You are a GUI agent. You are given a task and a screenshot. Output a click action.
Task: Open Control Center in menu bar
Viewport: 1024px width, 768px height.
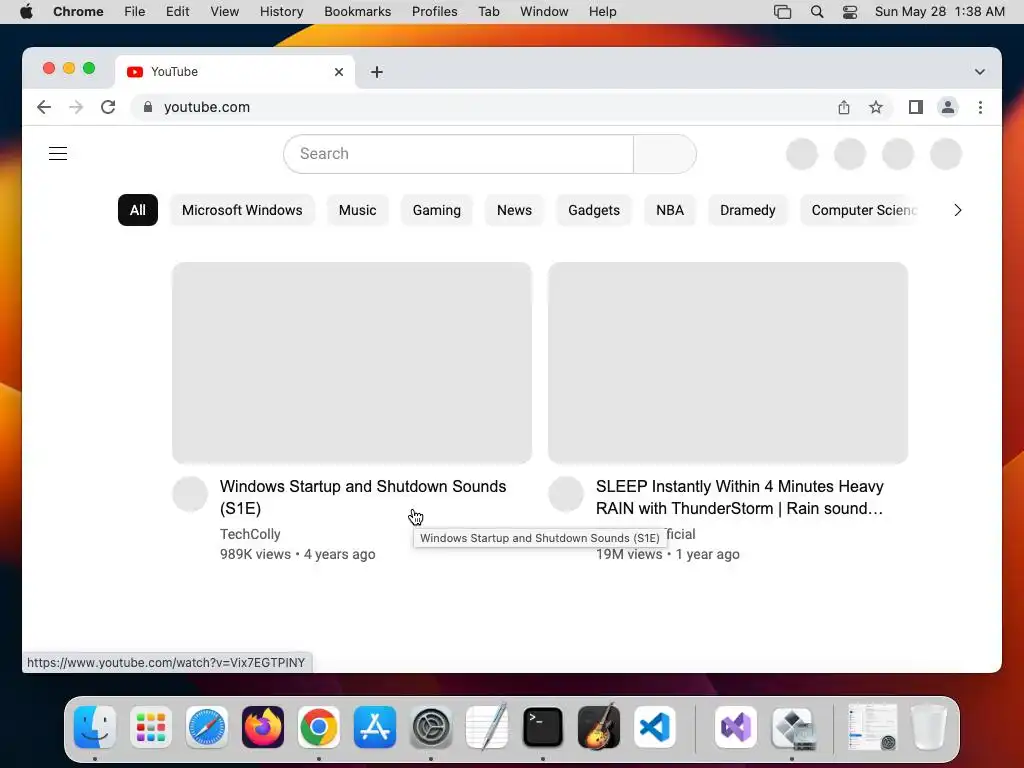point(850,12)
